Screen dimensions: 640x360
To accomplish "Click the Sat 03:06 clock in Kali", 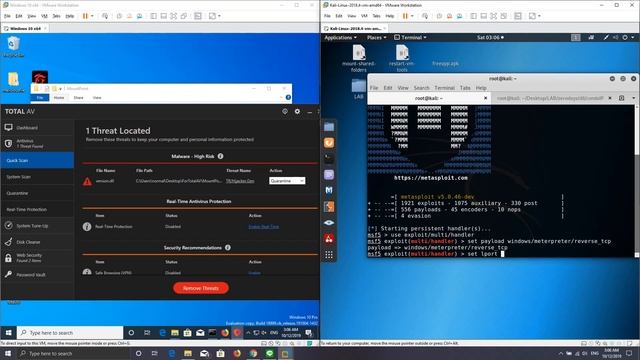I will coord(490,38).
